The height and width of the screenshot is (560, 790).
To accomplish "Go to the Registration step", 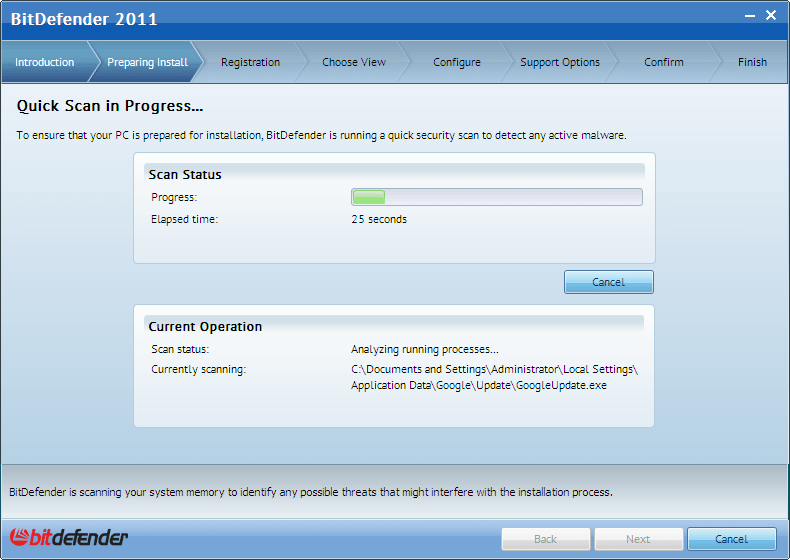I will point(250,62).
